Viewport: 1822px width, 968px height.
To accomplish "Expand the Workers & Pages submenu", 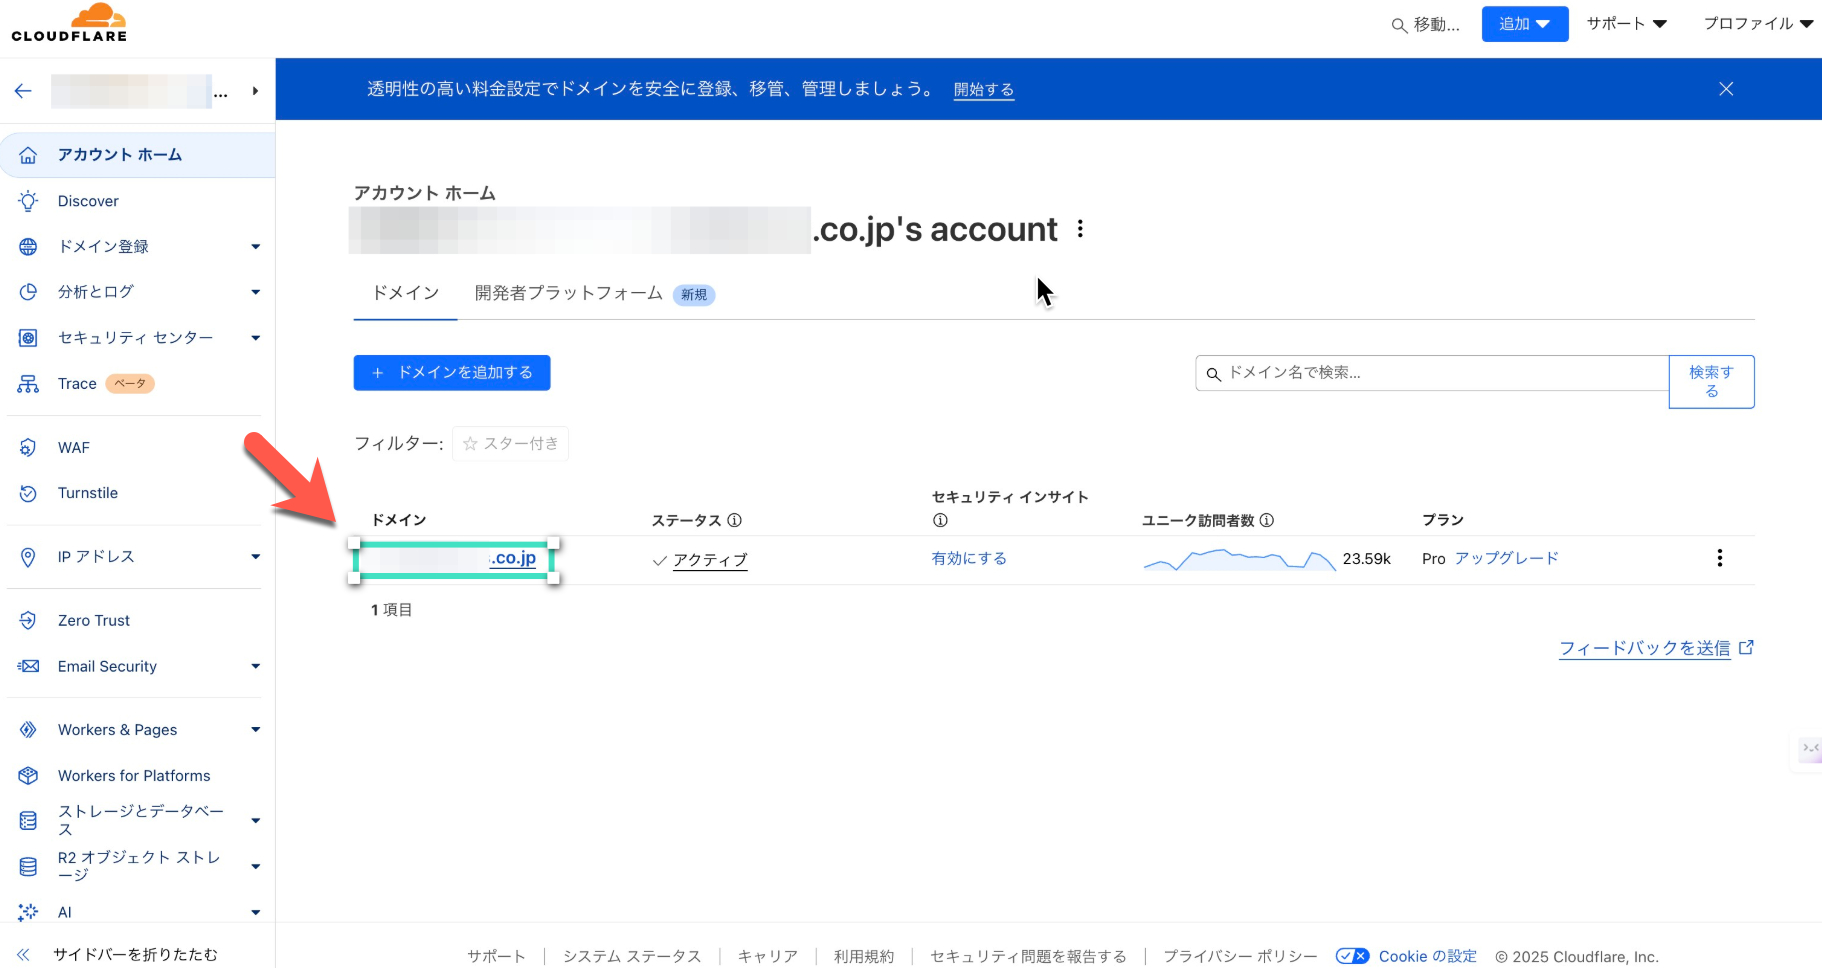I will [x=256, y=730].
